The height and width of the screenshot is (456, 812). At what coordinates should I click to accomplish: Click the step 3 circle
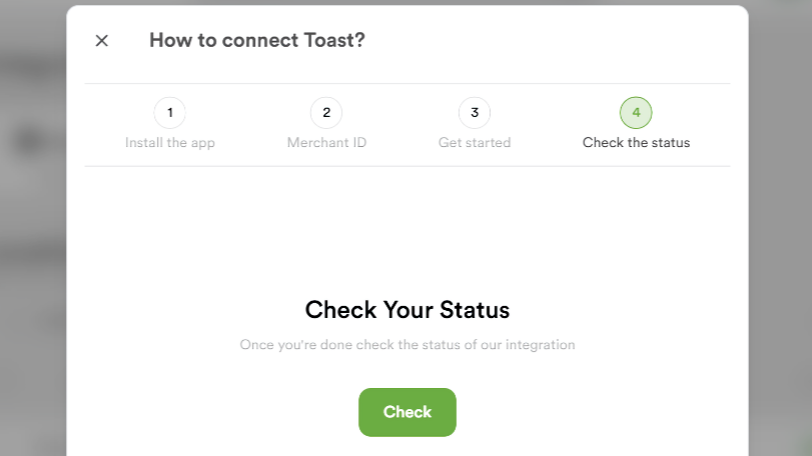coord(474,113)
